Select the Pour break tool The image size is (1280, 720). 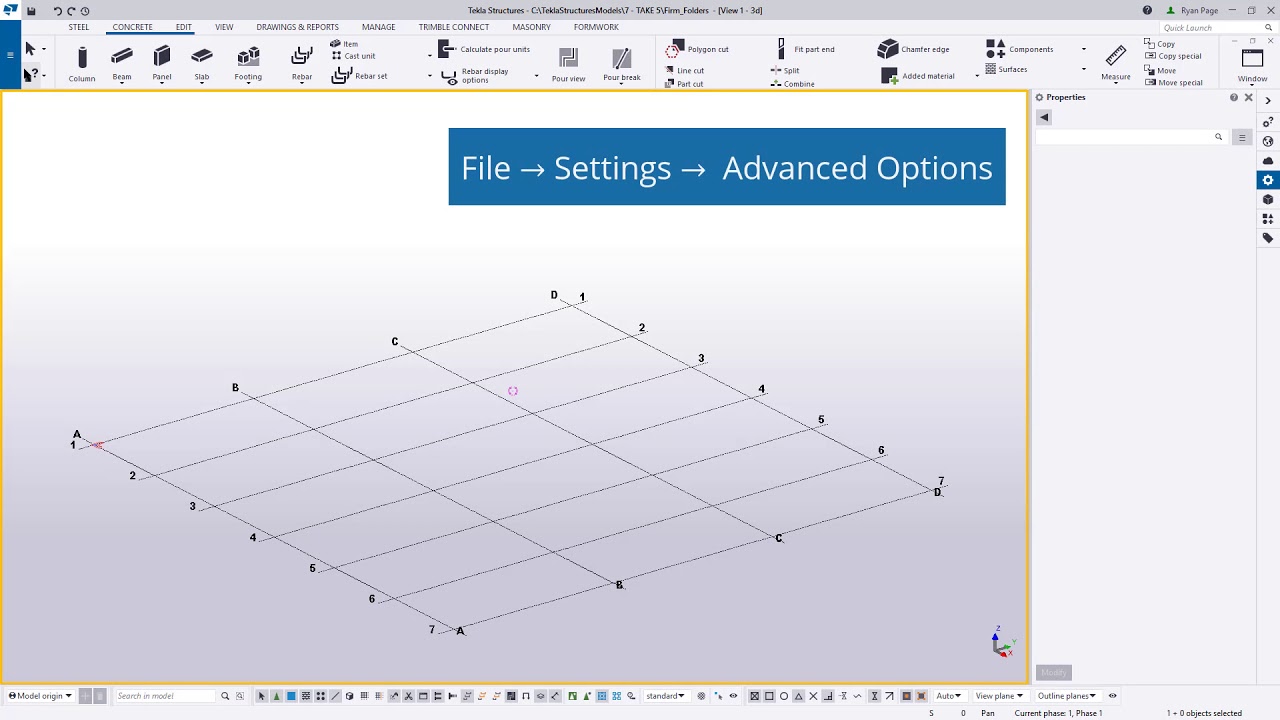pyautogui.click(x=622, y=64)
